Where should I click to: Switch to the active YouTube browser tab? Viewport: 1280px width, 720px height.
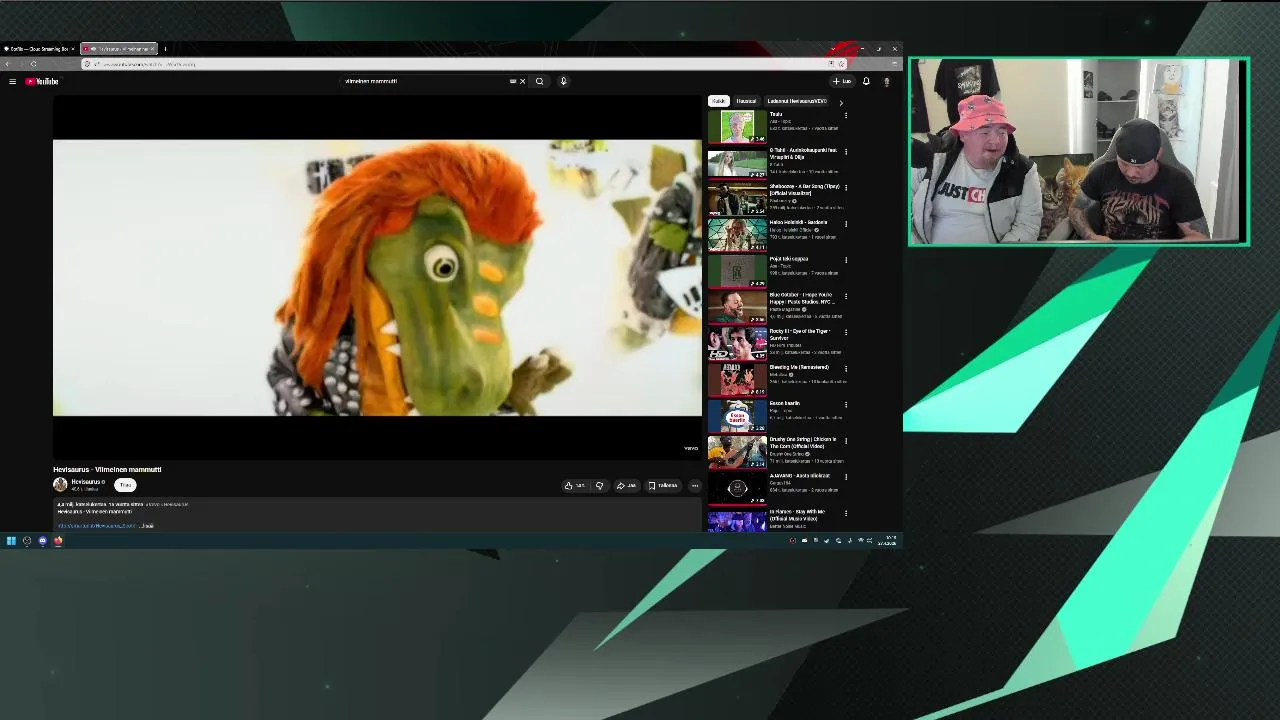(118, 48)
